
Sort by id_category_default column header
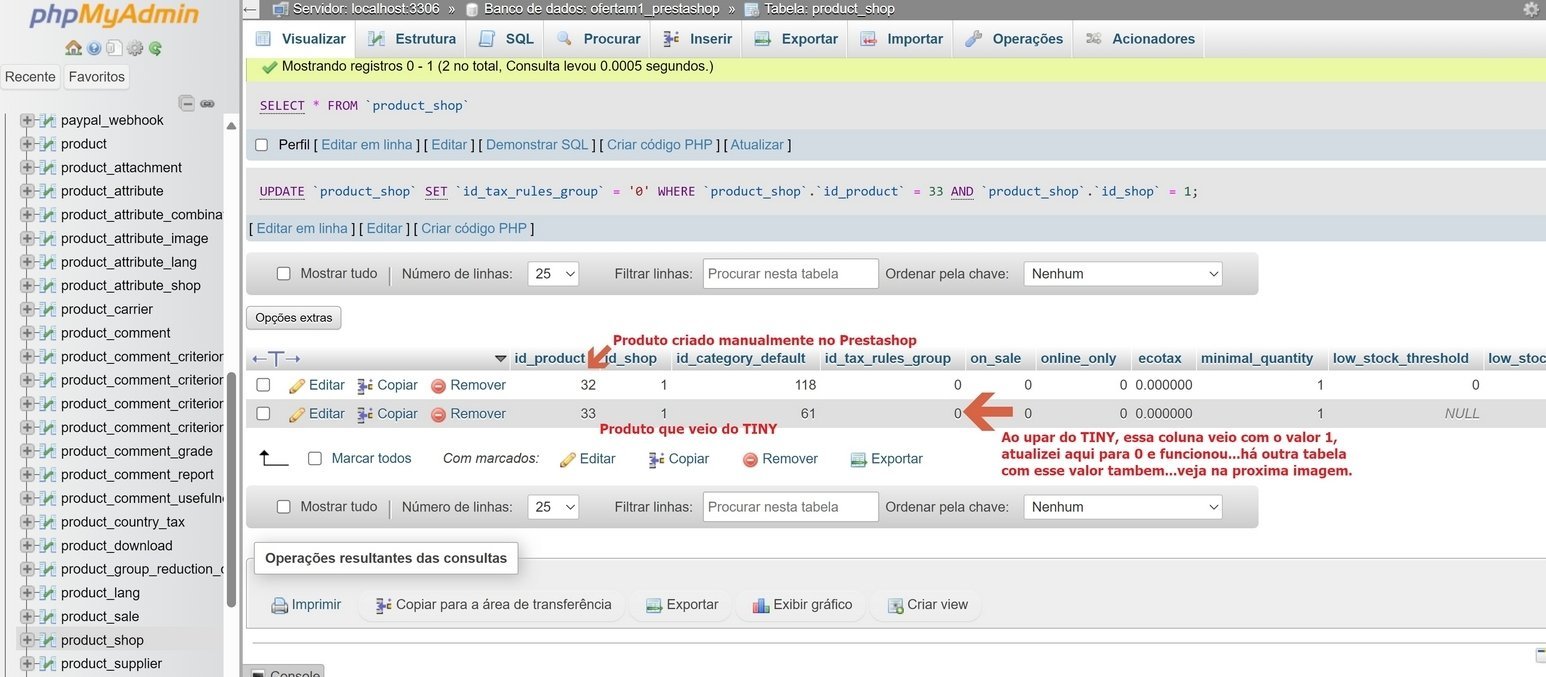[741, 358]
